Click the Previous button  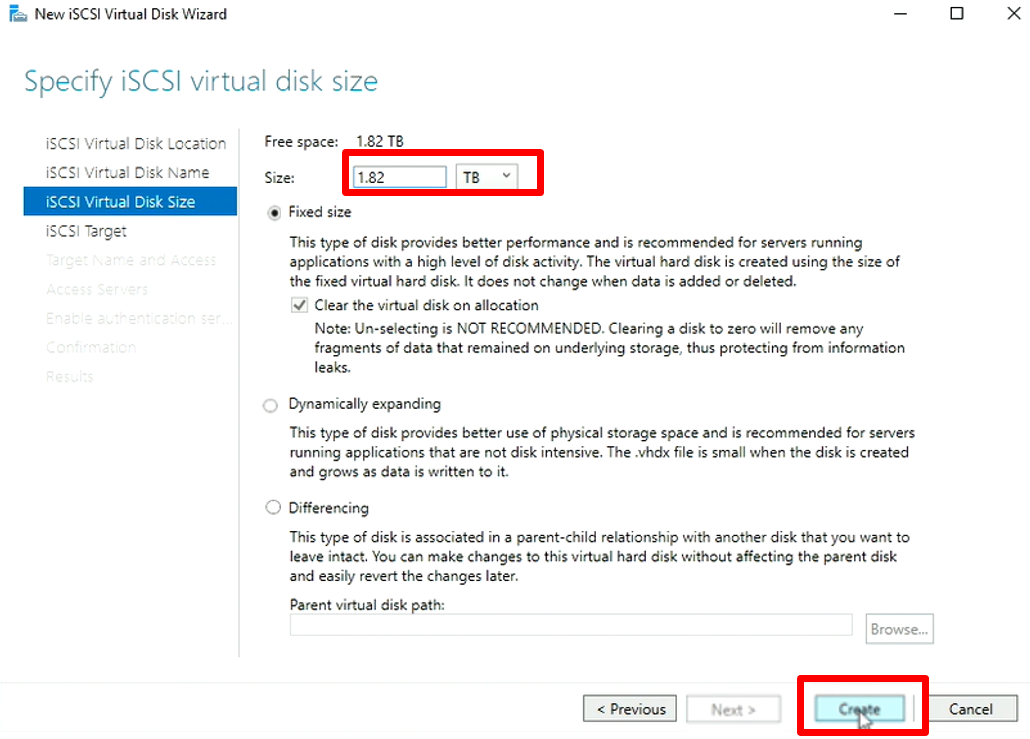tap(630, 709)
